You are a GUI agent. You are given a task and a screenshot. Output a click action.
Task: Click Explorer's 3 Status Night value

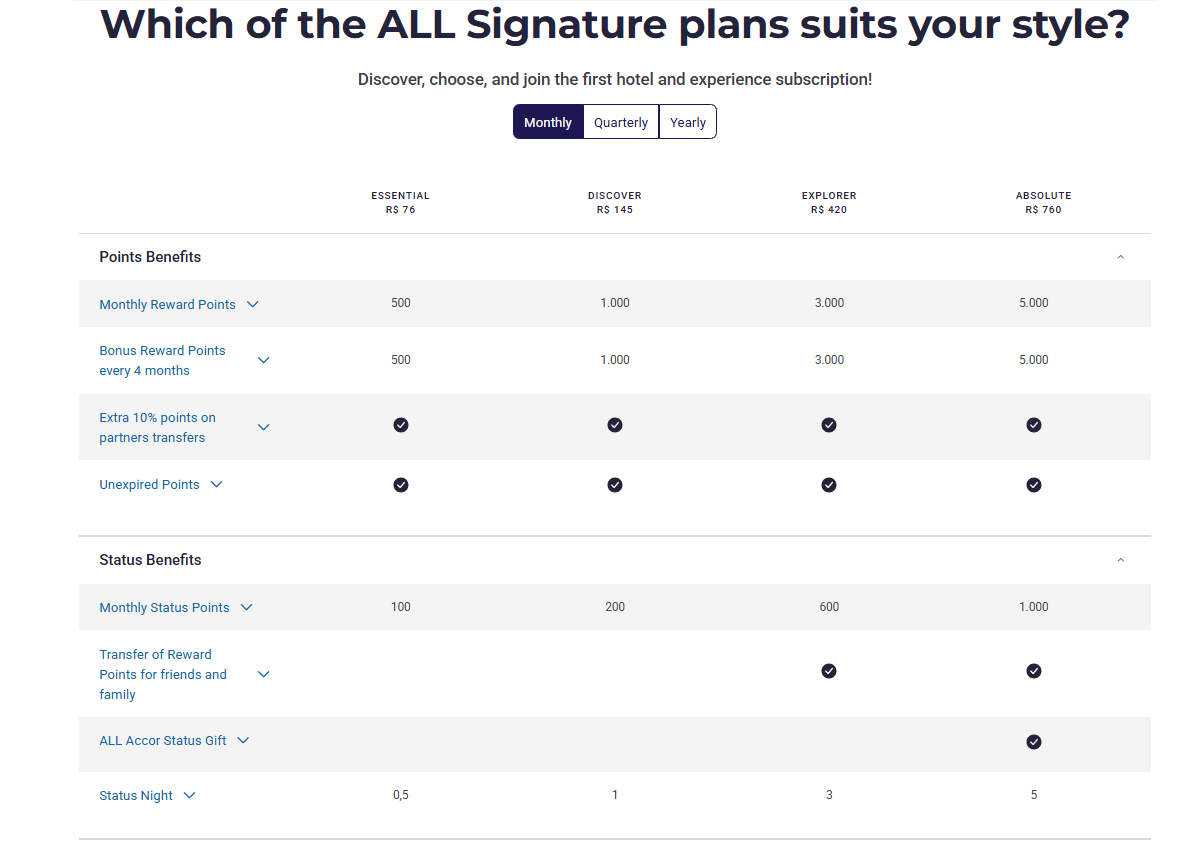(829, 795)
